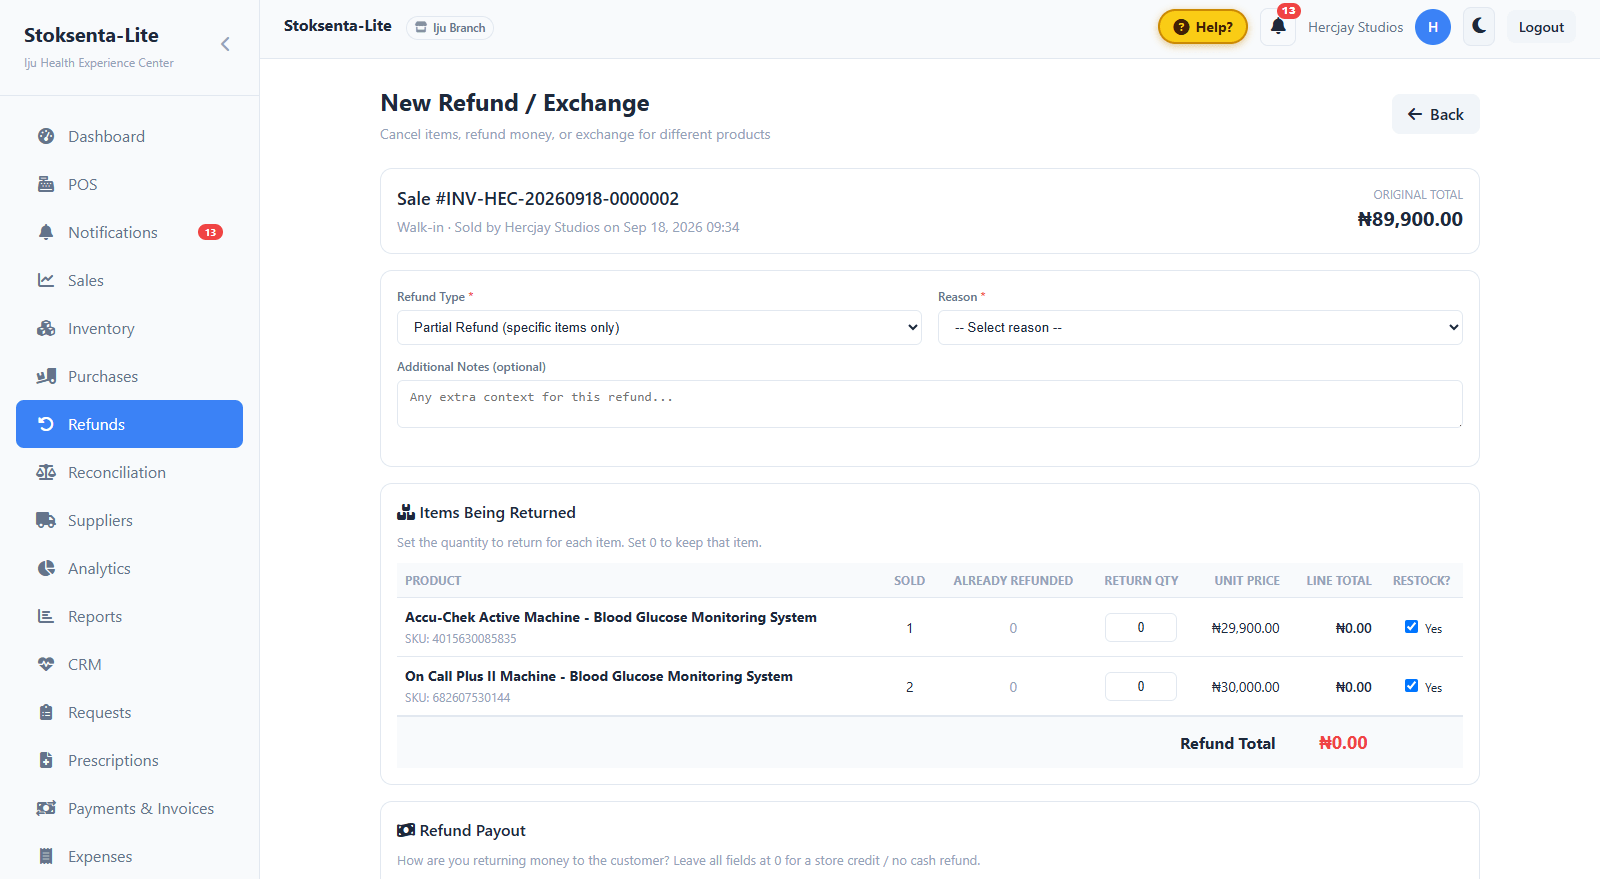The image size is (1600, 879).
Task: Click the Suppliers truck icon
Action: pos(46,520)
